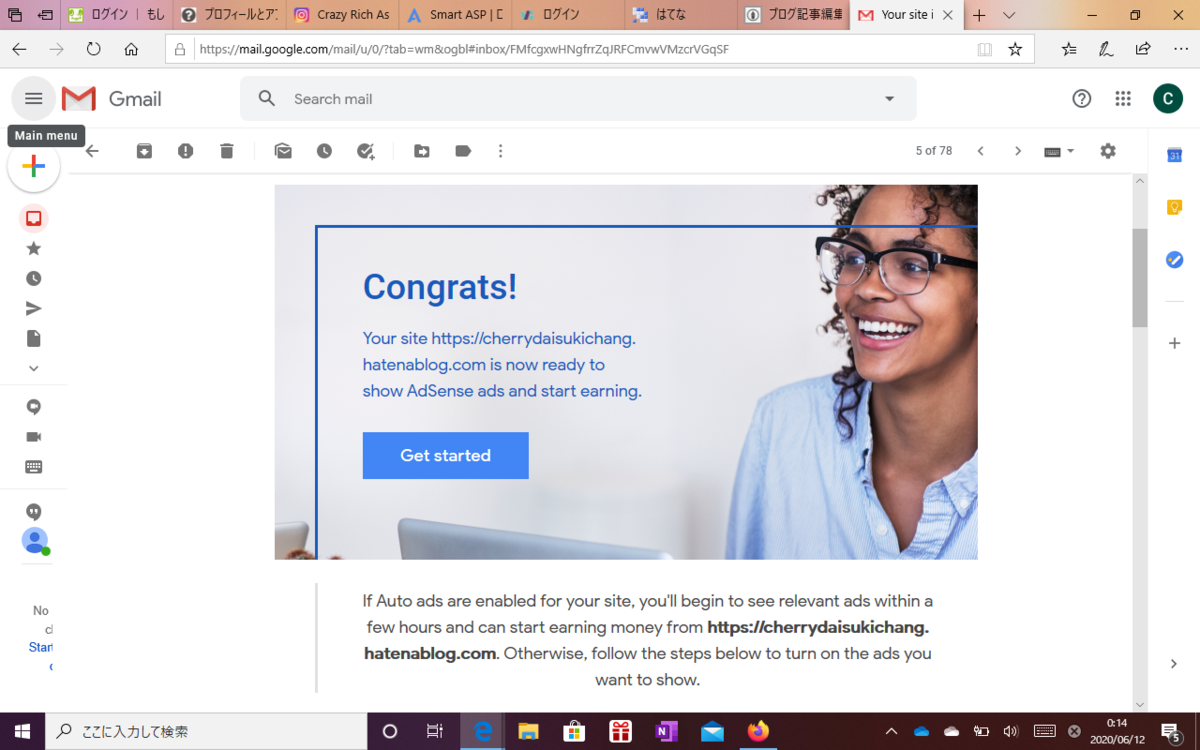Open Sent mail icon
1200x750 pixels.
point(34,308)
